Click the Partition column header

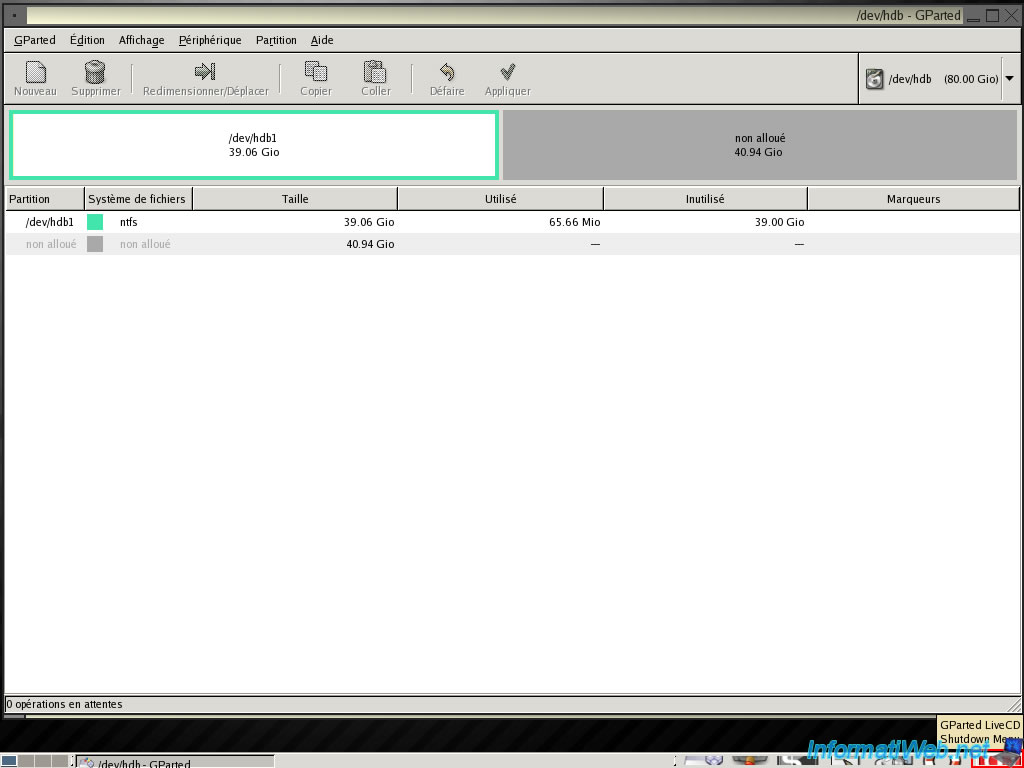[x=45, y=199]
